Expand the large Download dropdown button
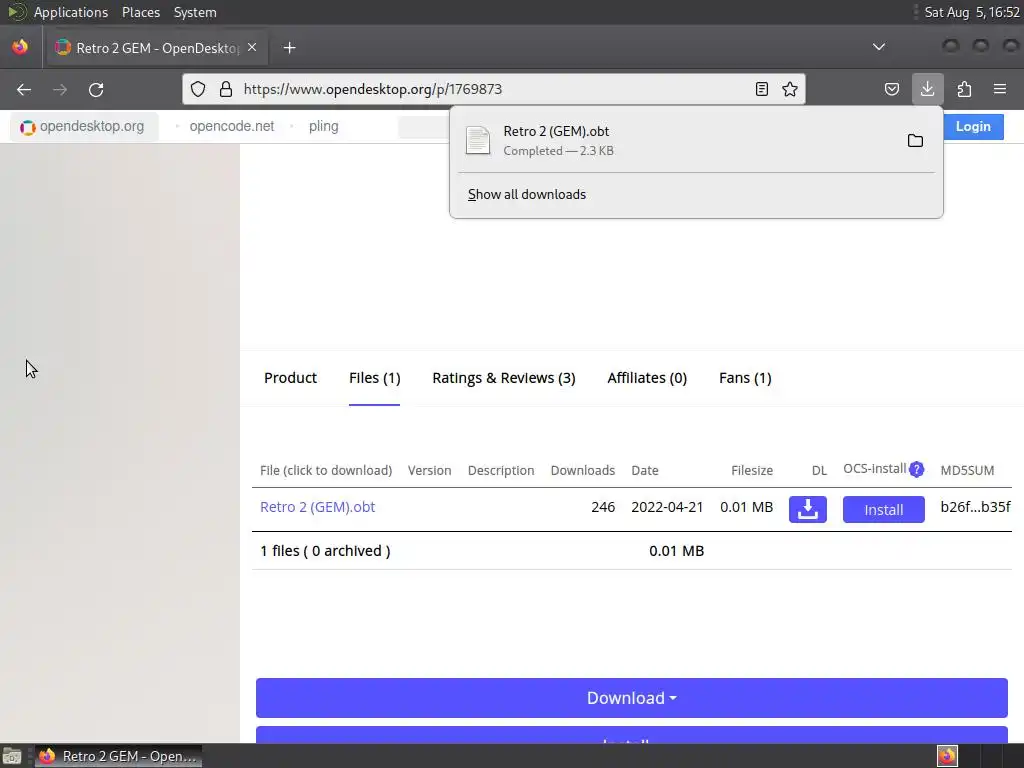Screen dimensions: 1024x768 (632, 698)
